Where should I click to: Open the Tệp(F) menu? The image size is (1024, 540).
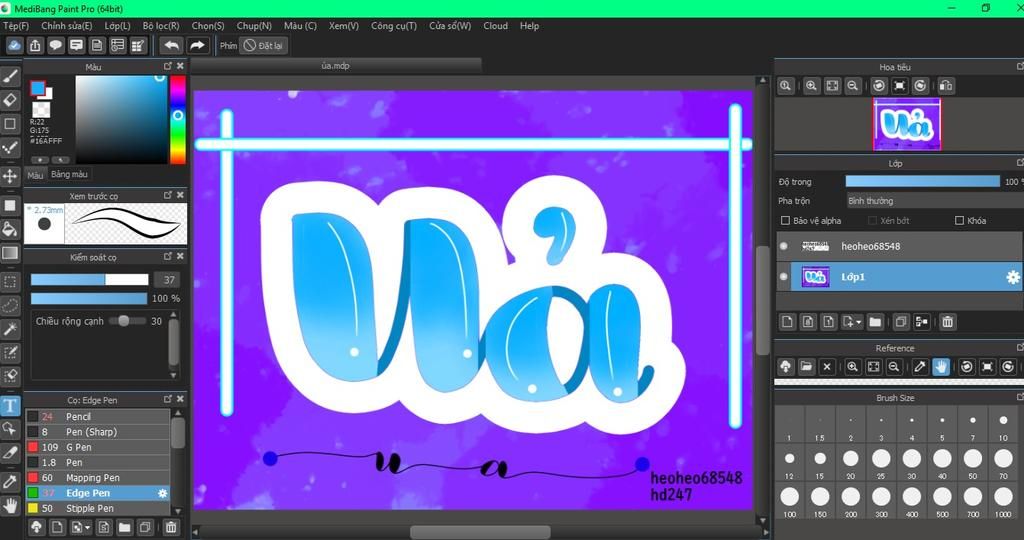(x=16, y=26)
